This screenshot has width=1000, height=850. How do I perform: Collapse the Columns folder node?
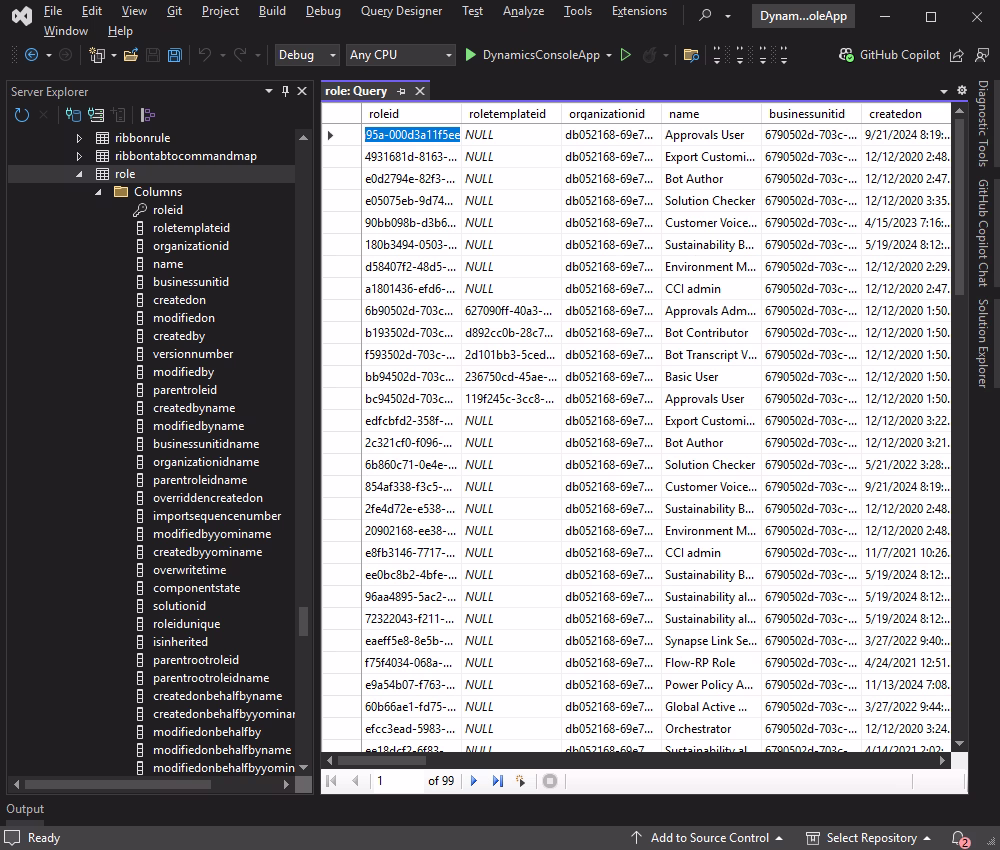point(98,191)
